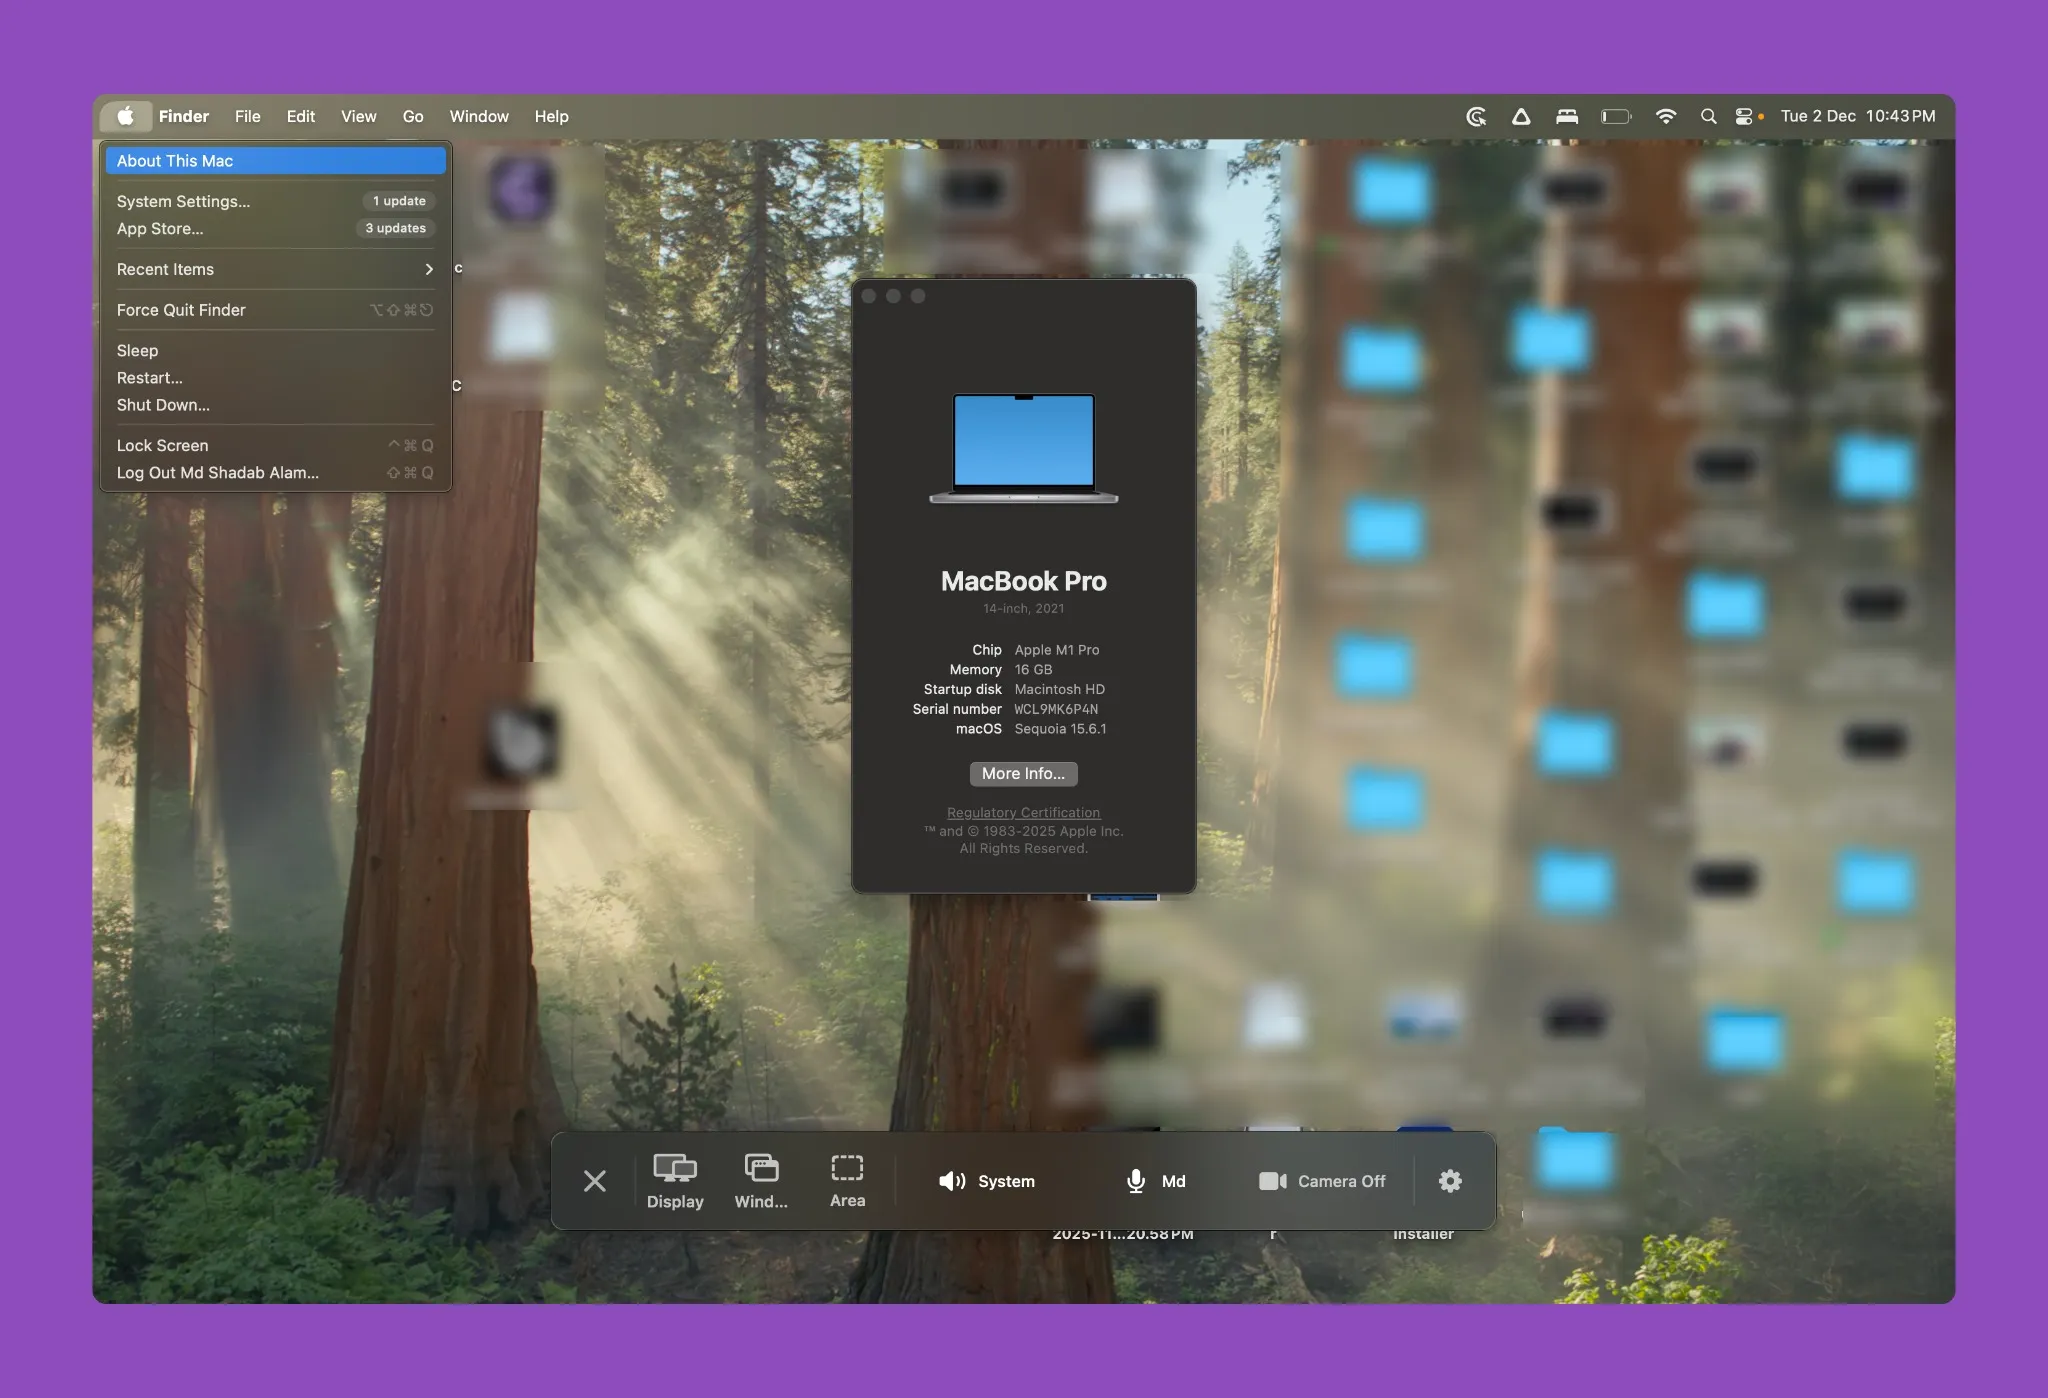Screen dimensions: 2048x1398
Task: Choose Sleep in Apple menu
Action: pos(275,350)
